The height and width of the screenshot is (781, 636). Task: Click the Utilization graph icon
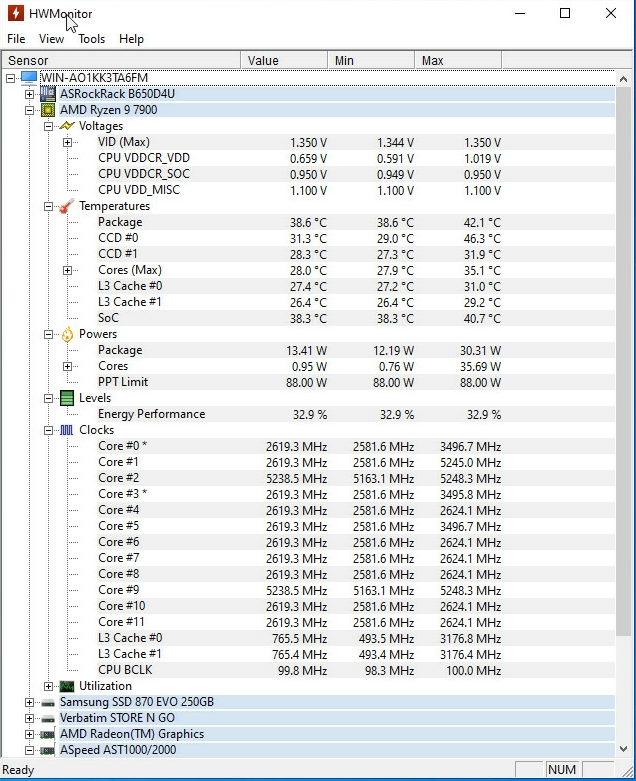pyautogui.click(x=67, y=686)
